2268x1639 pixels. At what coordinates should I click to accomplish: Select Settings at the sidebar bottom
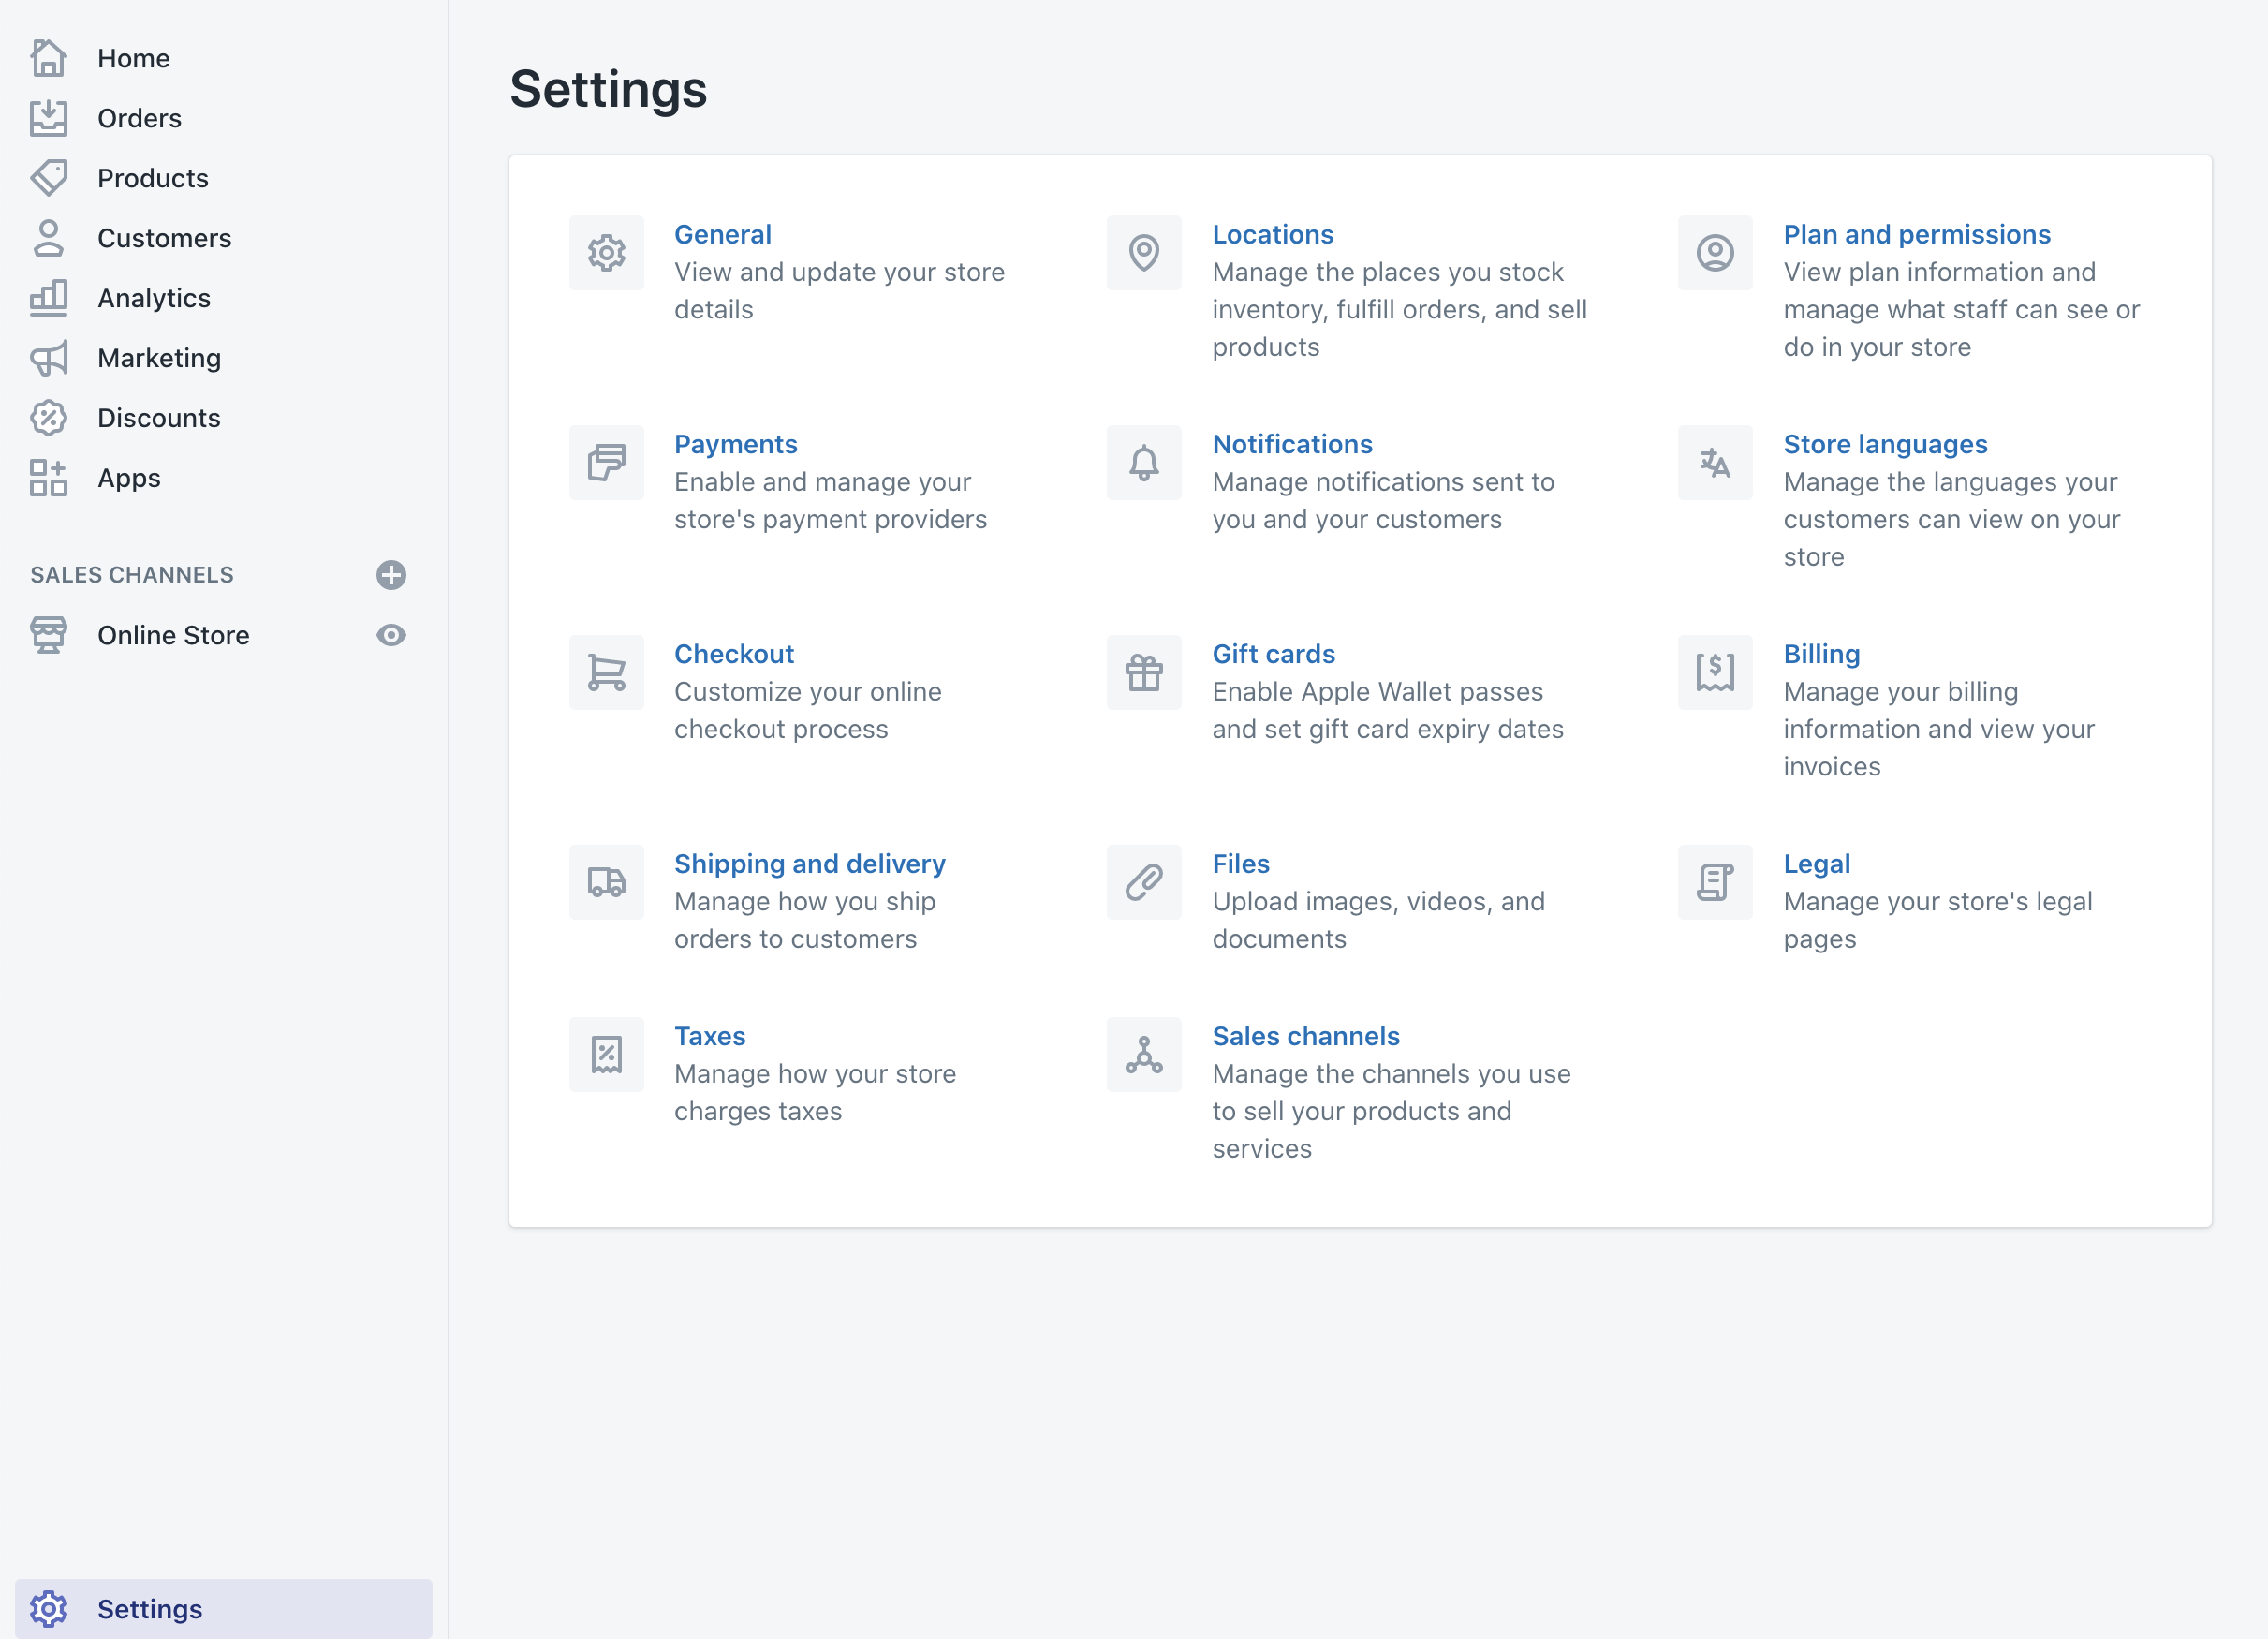point(149,1609)
